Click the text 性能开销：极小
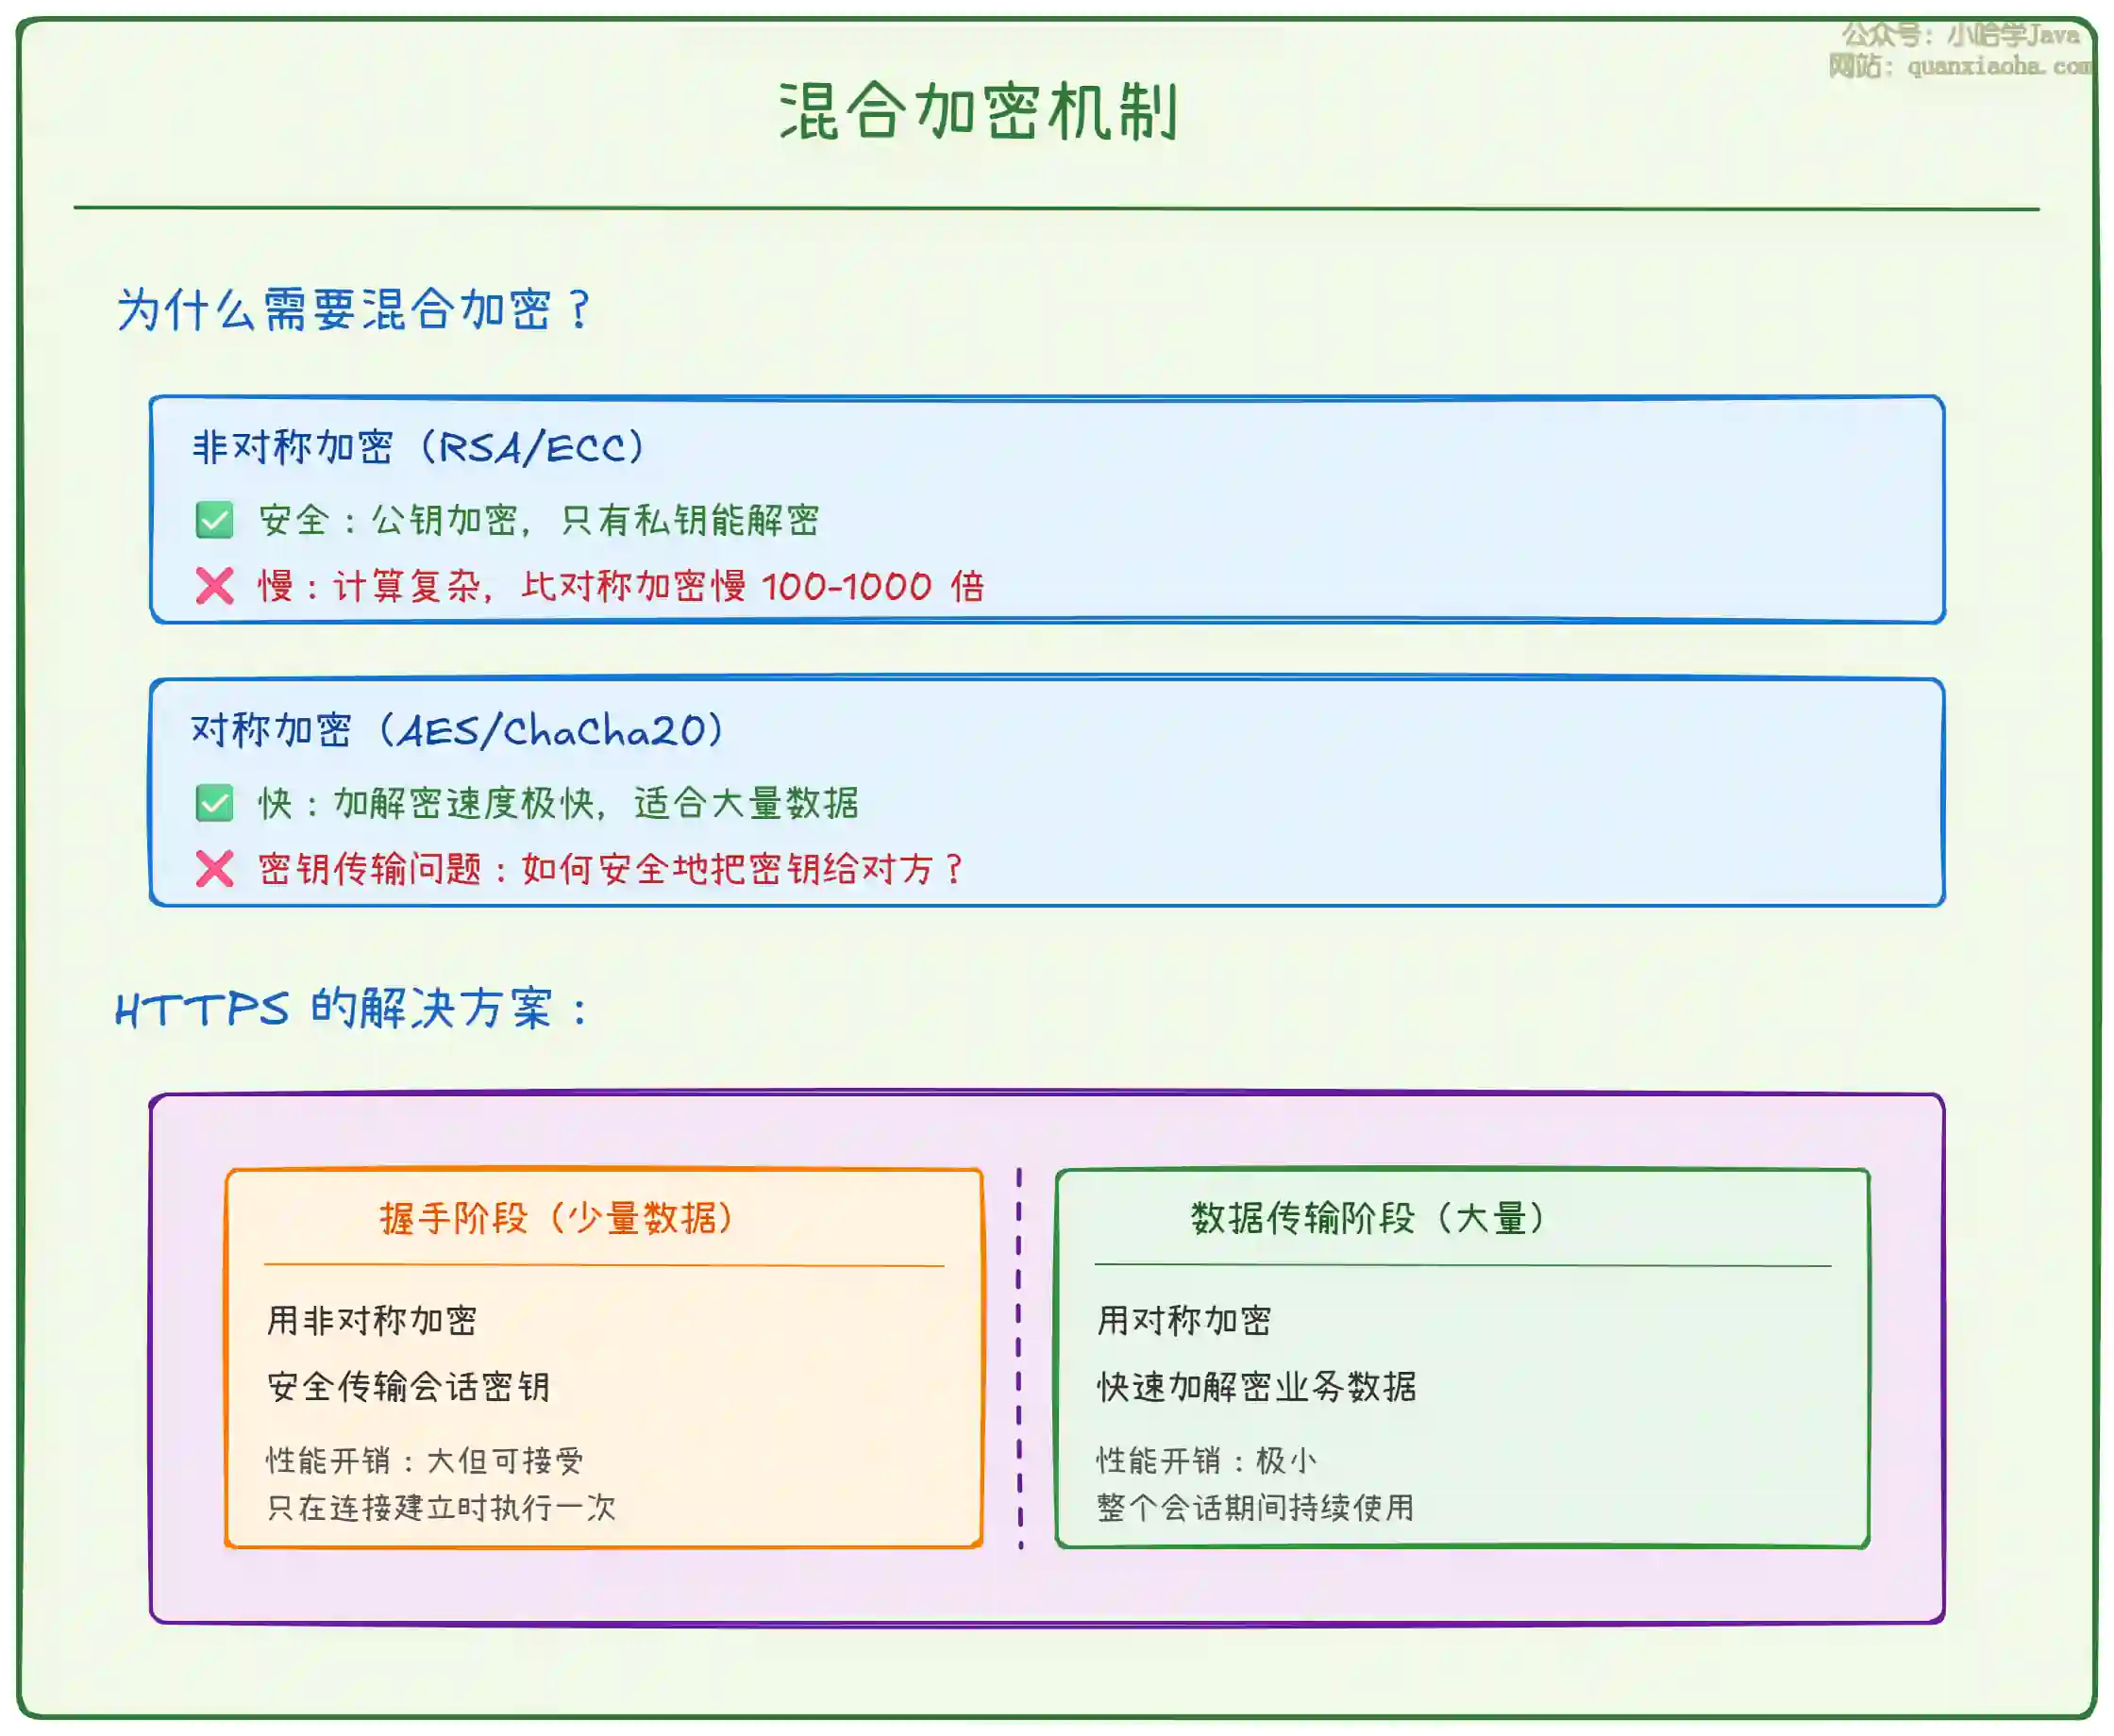 tap(1206, 1461)
